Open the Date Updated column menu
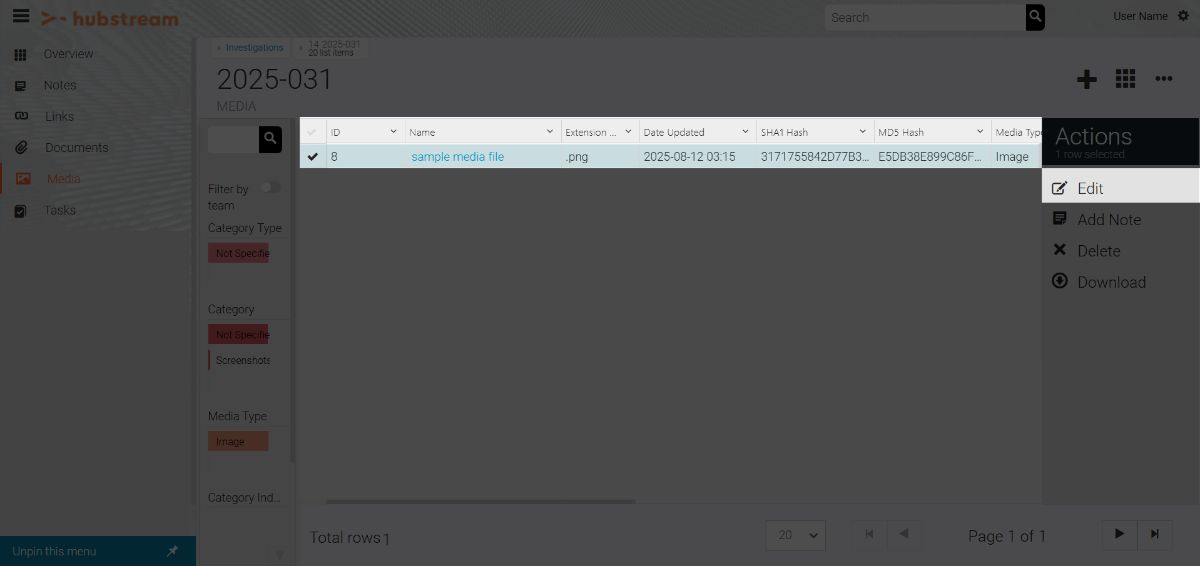The width and height of the screenshot is (1200, 566). click(x=745, y=132)
